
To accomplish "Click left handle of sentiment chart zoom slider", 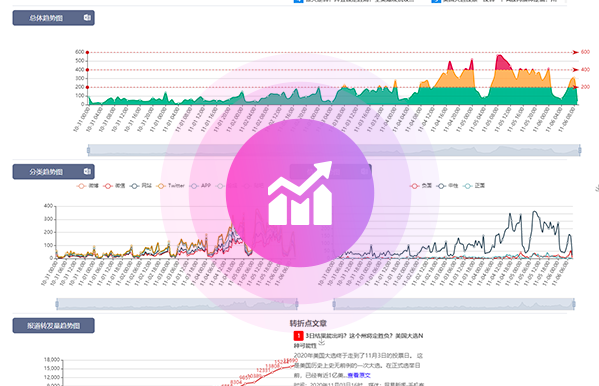I will click(x=334, y=304).
